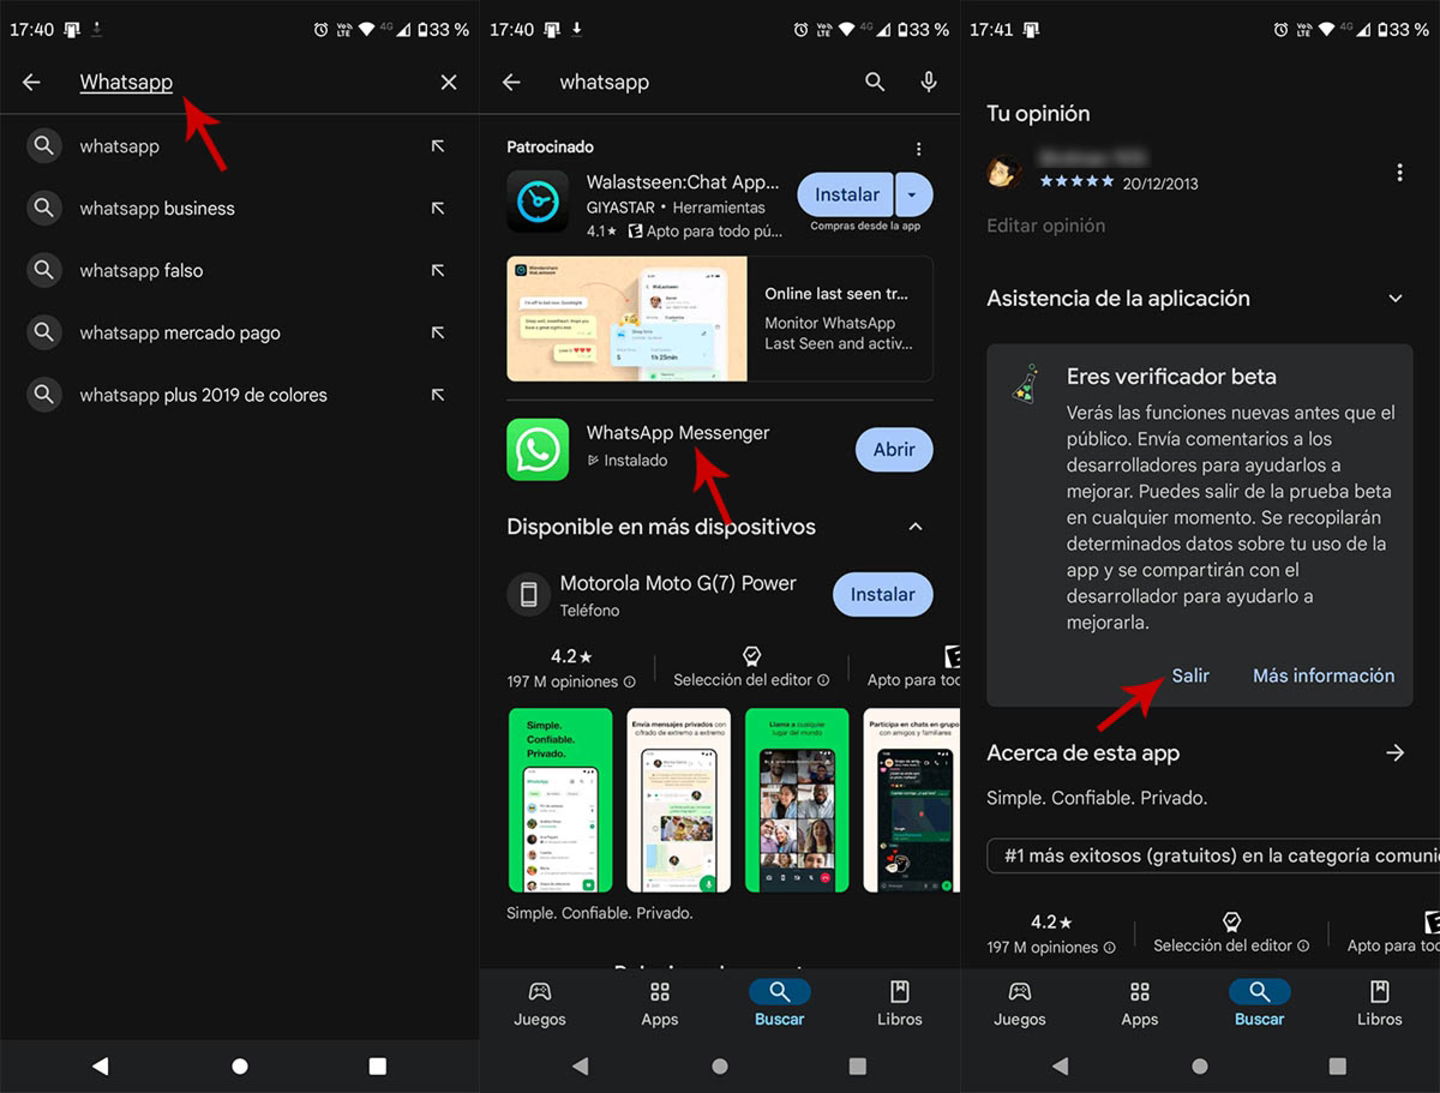Tap Android recents button in left screen

[378, 1066]
